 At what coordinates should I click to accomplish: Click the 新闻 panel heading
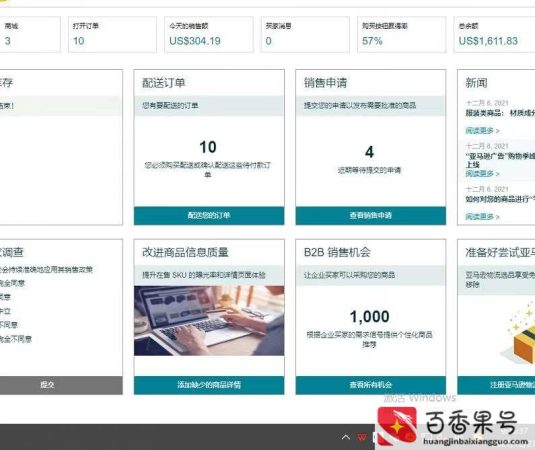[x=476, y=83]
